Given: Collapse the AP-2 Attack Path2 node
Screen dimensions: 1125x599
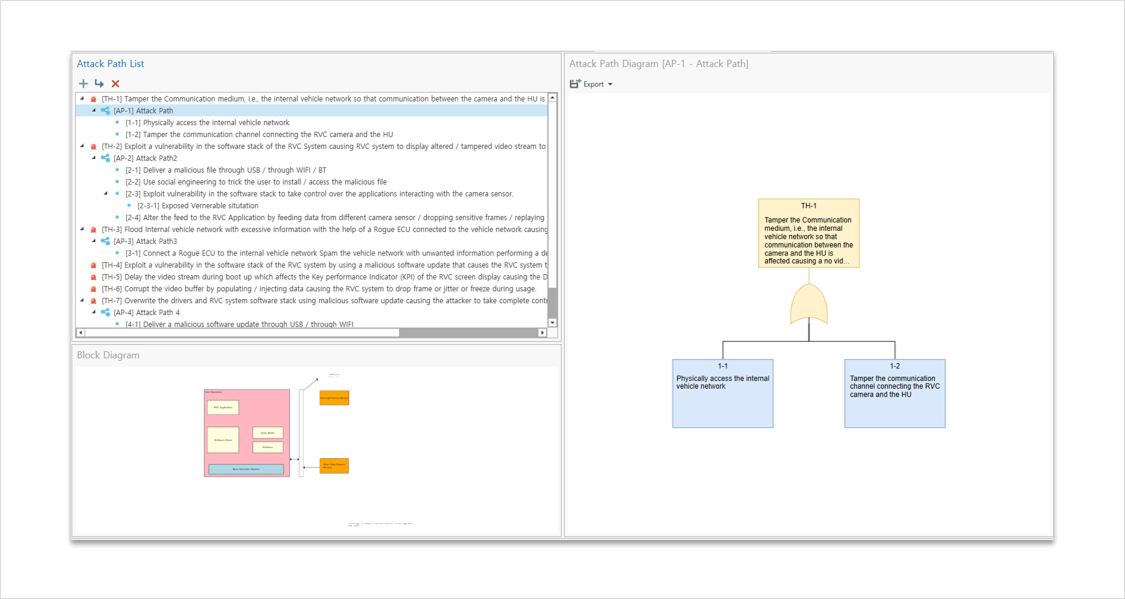Looking at the screenshot, I should pos(94,158).
